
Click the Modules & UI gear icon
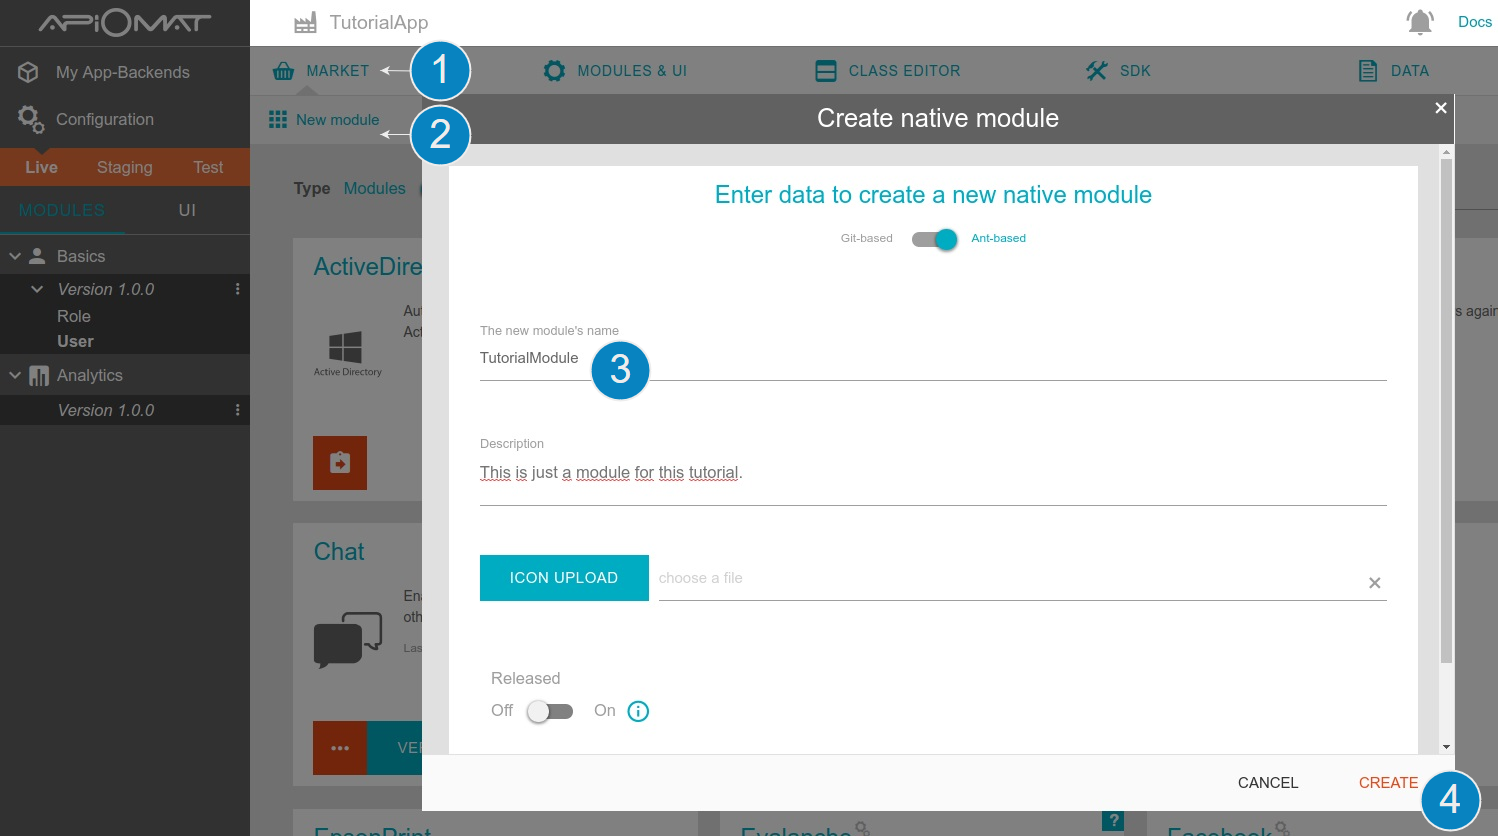click(x=554, y=71)
